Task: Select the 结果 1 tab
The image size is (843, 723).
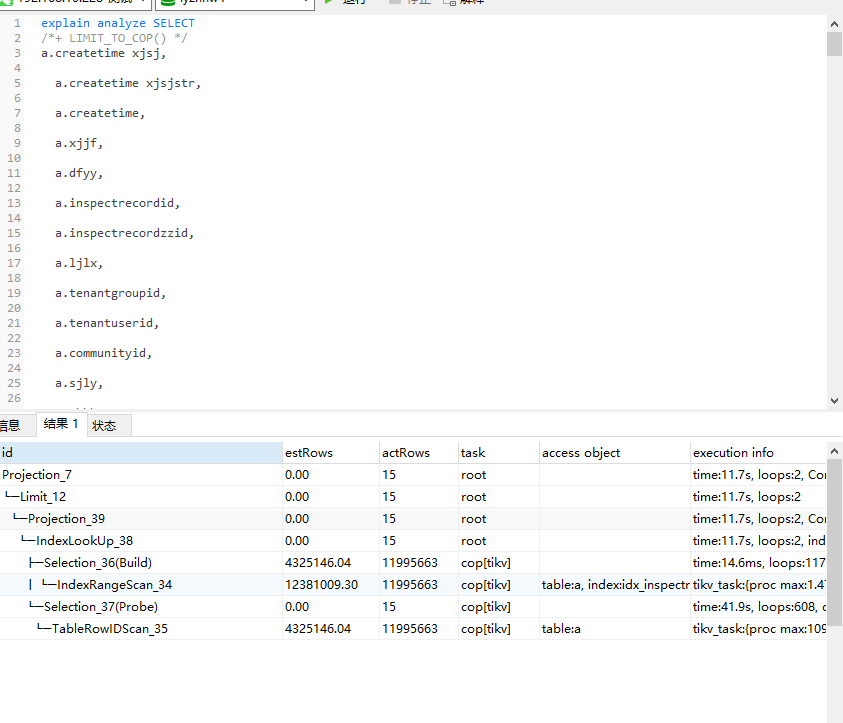Action: 61,424
